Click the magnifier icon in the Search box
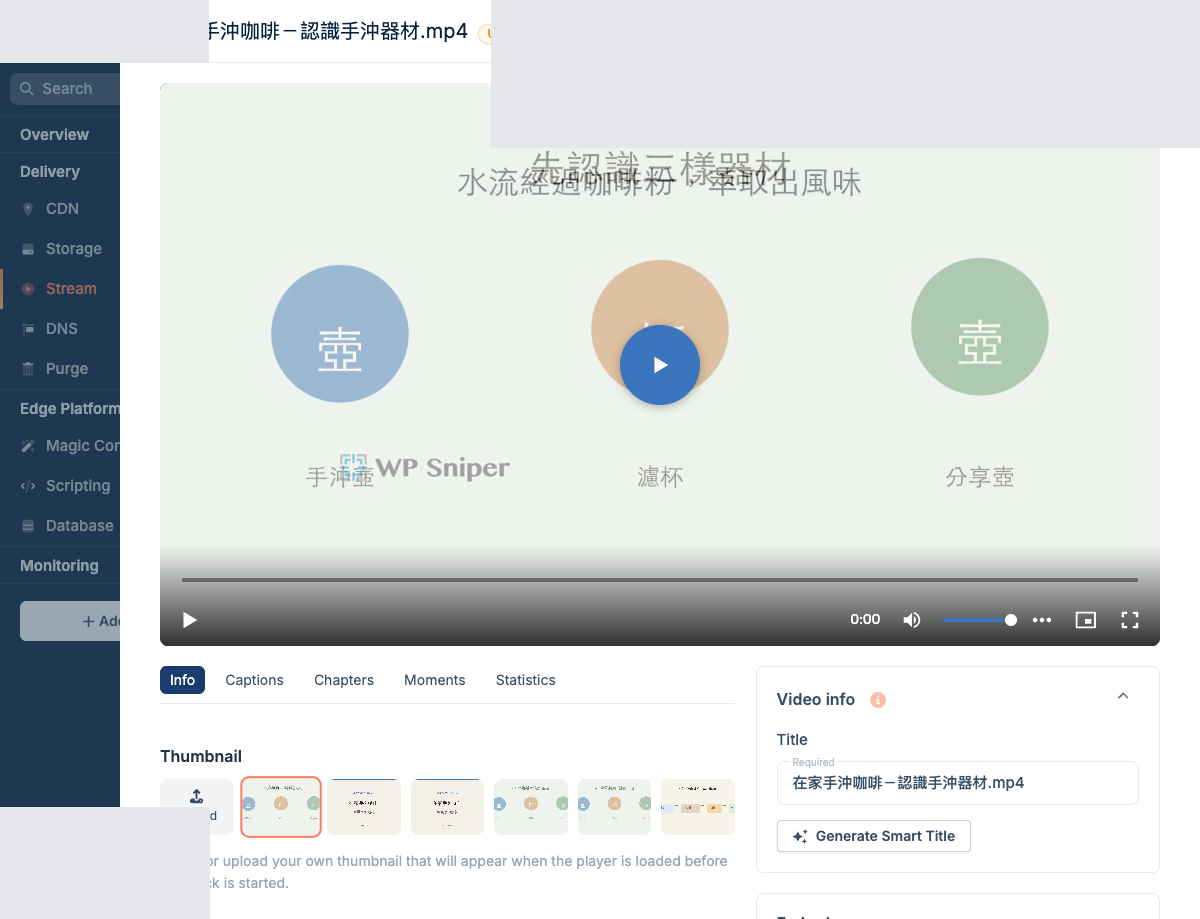This screenshot has height=919, width=1200. tap(27, 89)
